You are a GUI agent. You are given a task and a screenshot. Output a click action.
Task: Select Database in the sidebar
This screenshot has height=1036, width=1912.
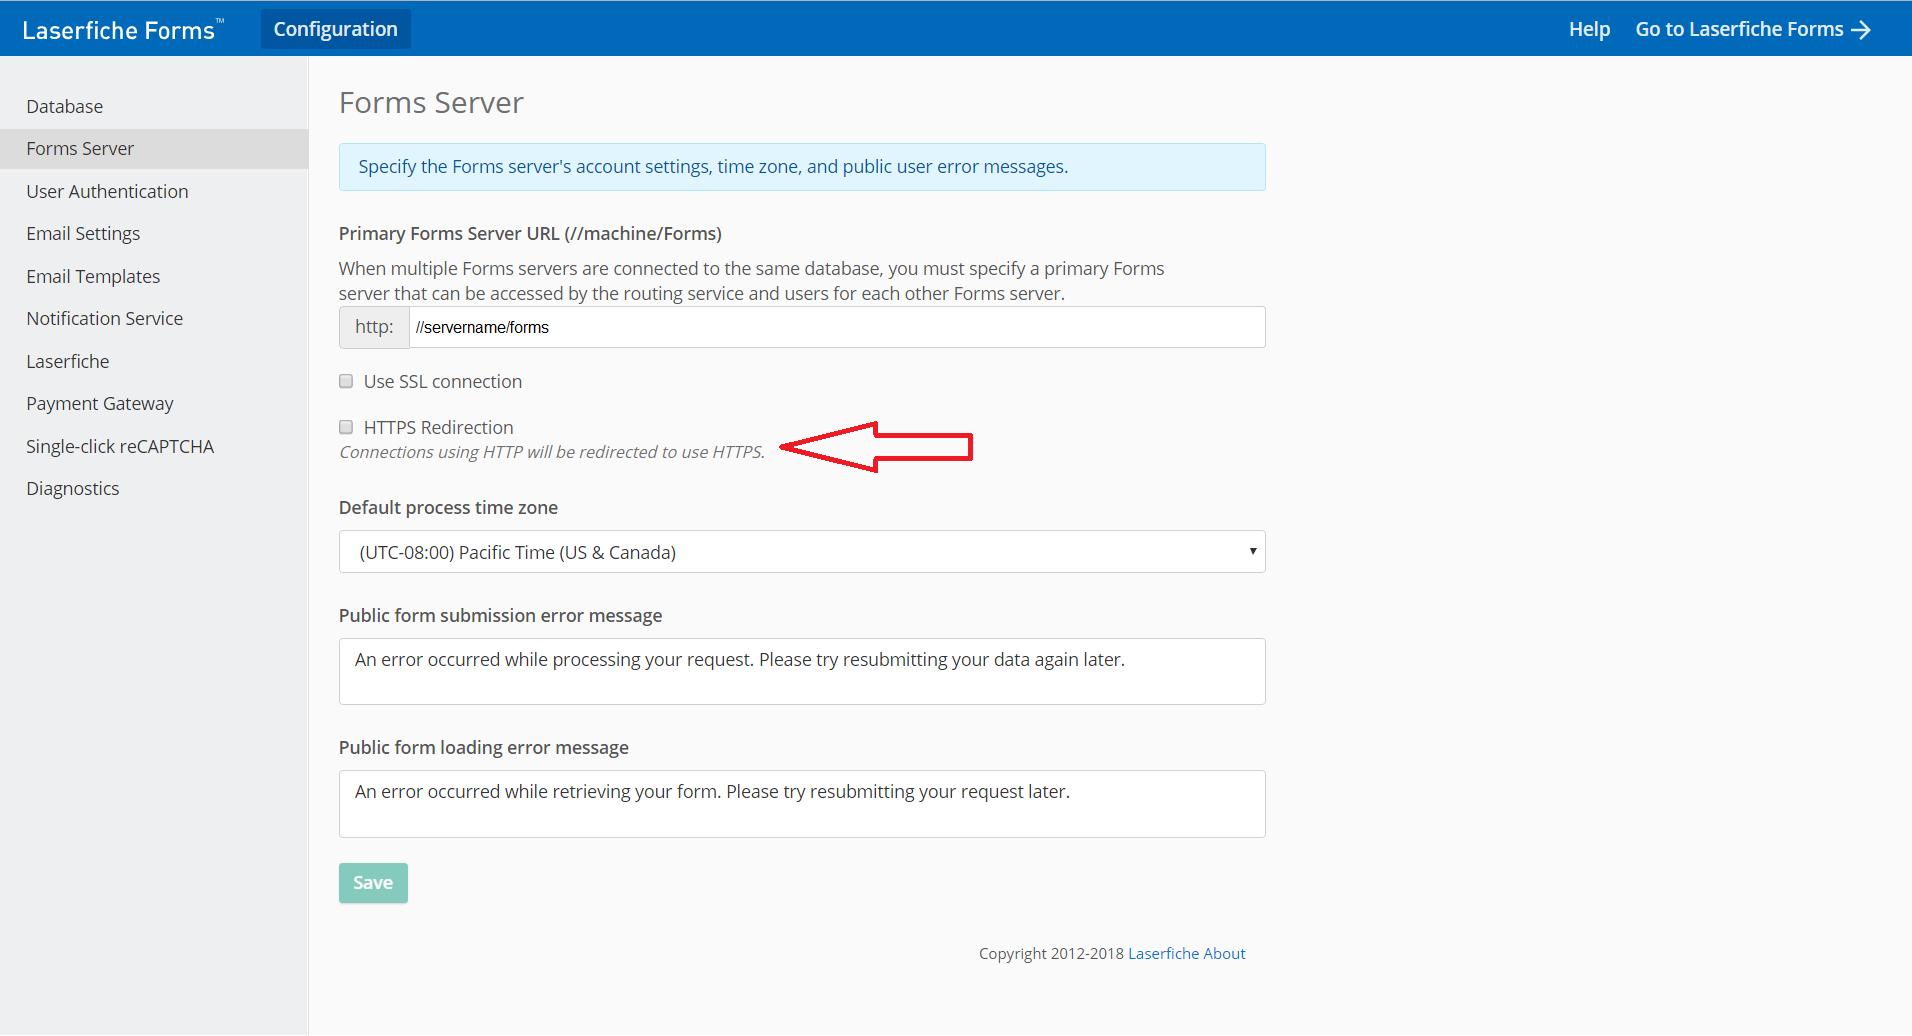(x=65, y=107)
